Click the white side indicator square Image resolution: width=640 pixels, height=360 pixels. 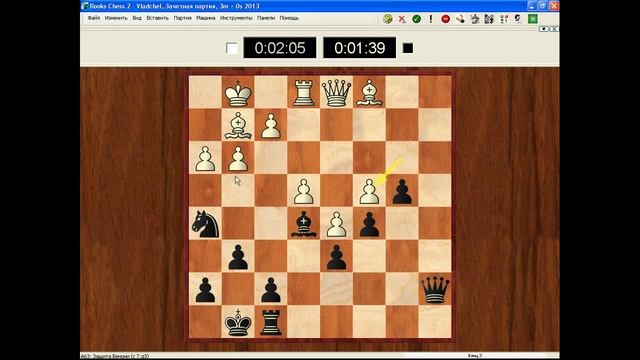pos(232,48)
